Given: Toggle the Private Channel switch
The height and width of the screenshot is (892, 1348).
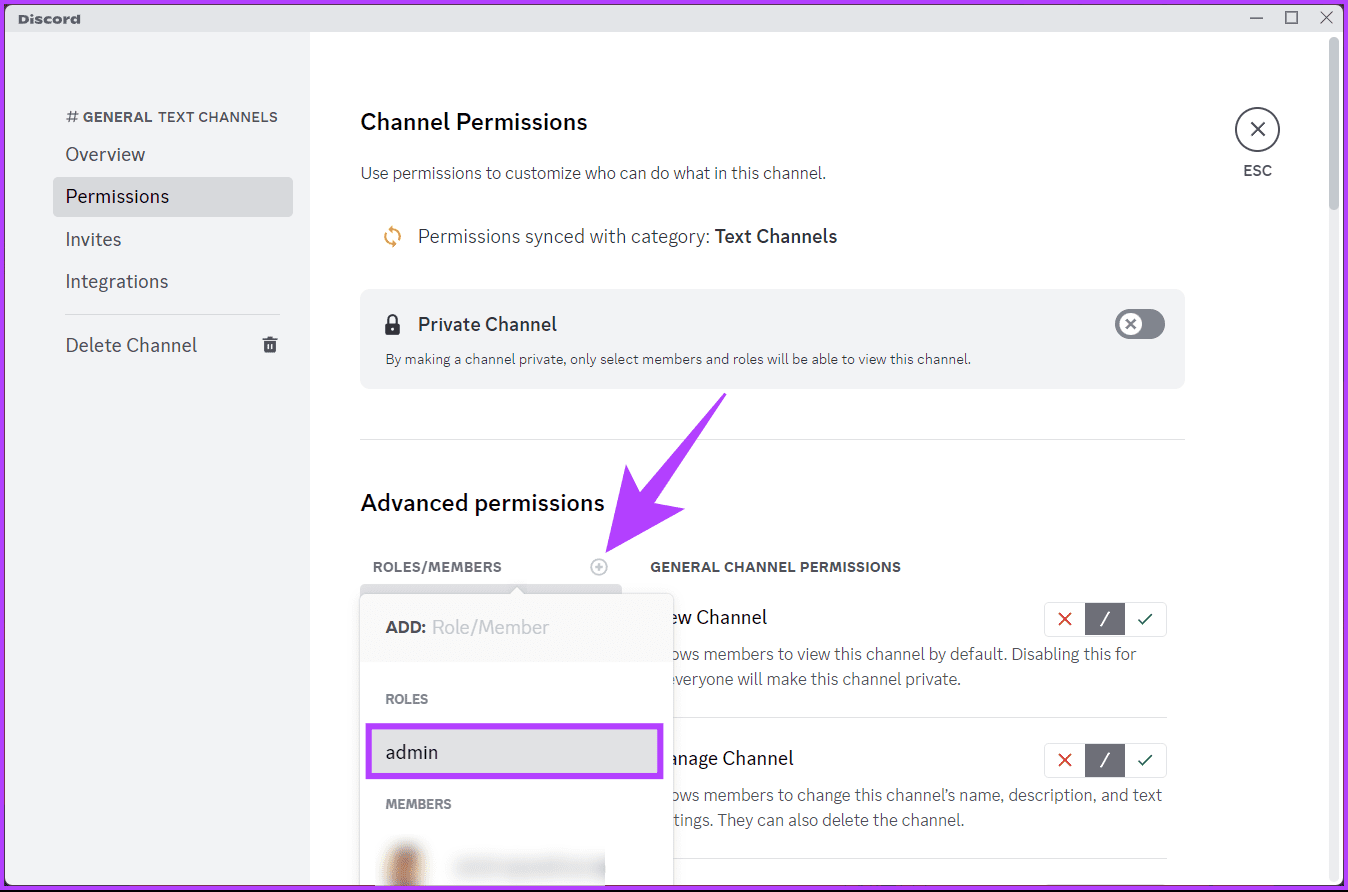Looking at the screenshot, I should click(x=1139, y=324).
